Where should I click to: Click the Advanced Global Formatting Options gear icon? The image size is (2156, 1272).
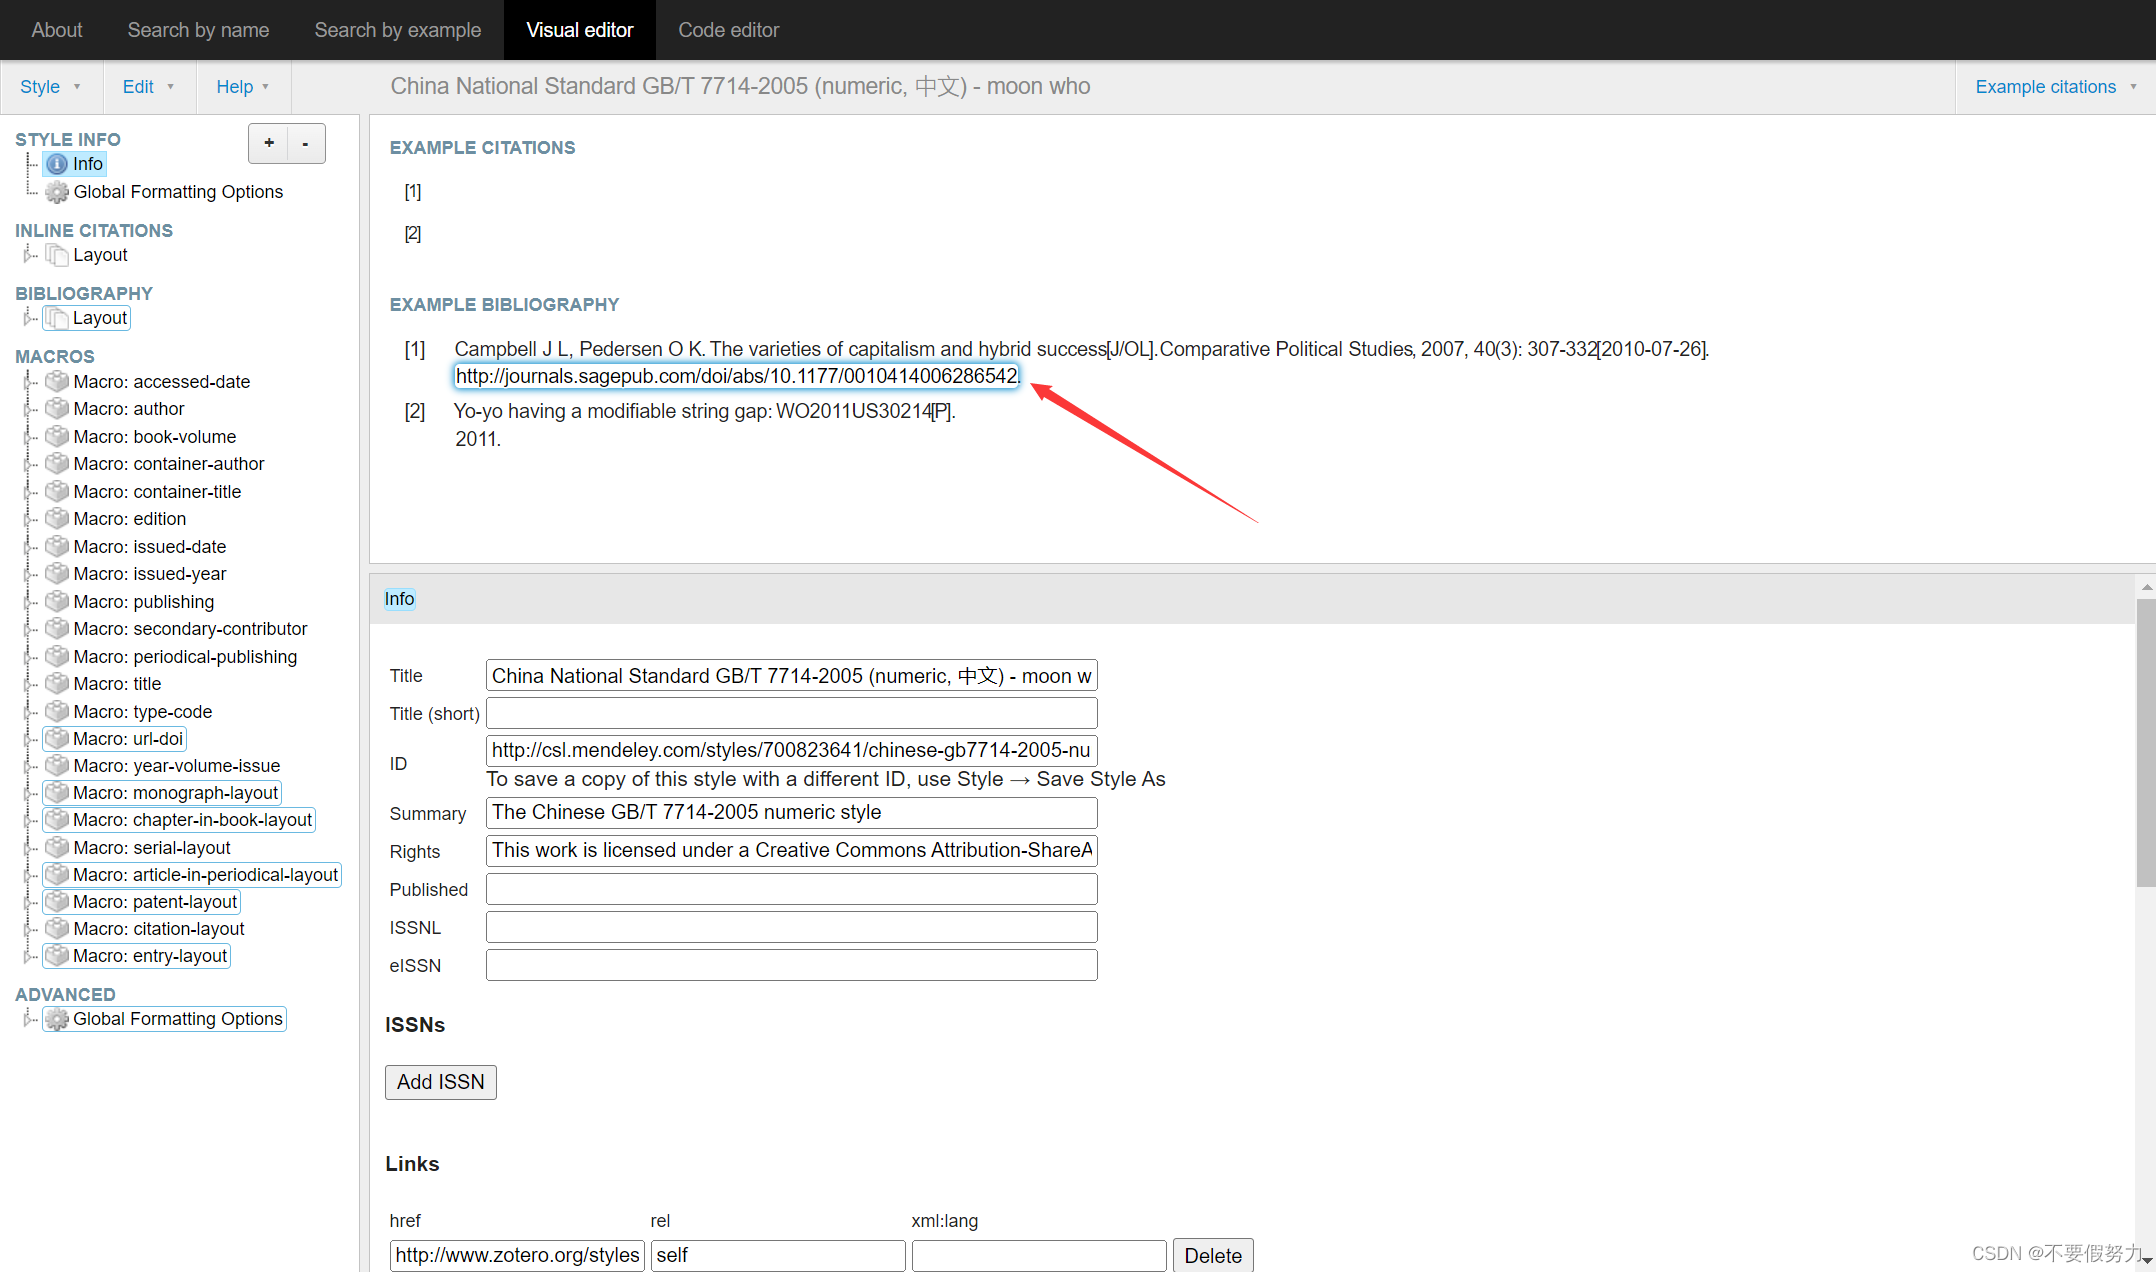coord(57,1019)
